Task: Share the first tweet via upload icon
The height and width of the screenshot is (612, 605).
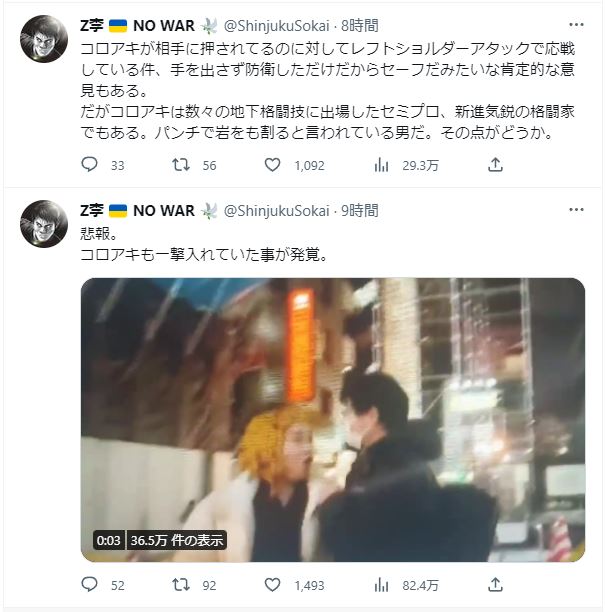Action: point(495,165)
